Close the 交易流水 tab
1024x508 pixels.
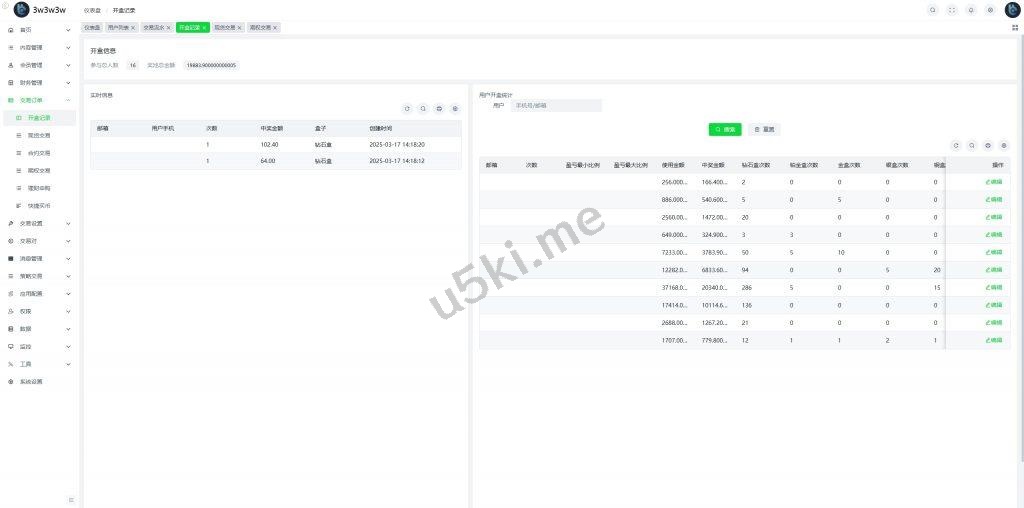coord(168,28)
